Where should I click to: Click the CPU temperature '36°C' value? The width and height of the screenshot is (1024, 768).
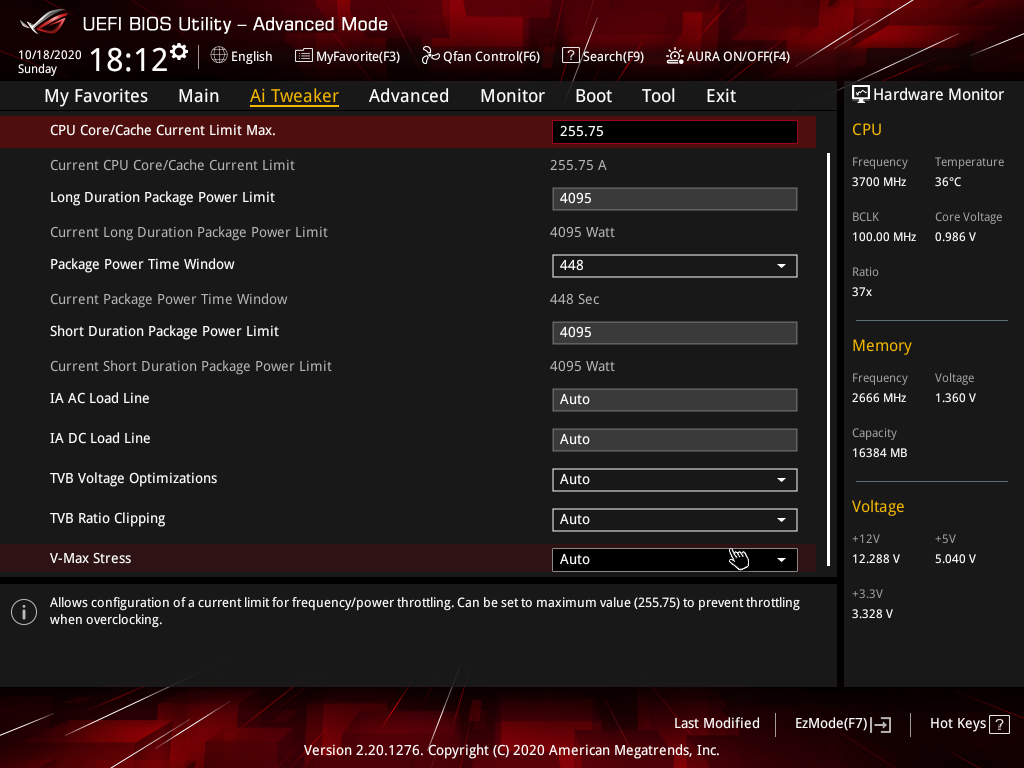tap(948, 182)
